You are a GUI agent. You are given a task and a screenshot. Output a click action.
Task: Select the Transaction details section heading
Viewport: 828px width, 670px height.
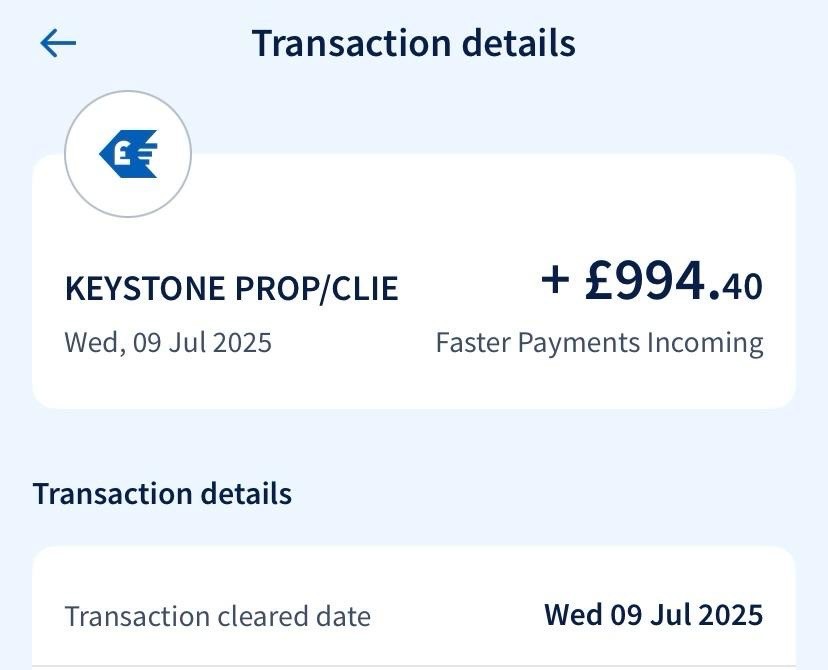(x=162, y=493)
